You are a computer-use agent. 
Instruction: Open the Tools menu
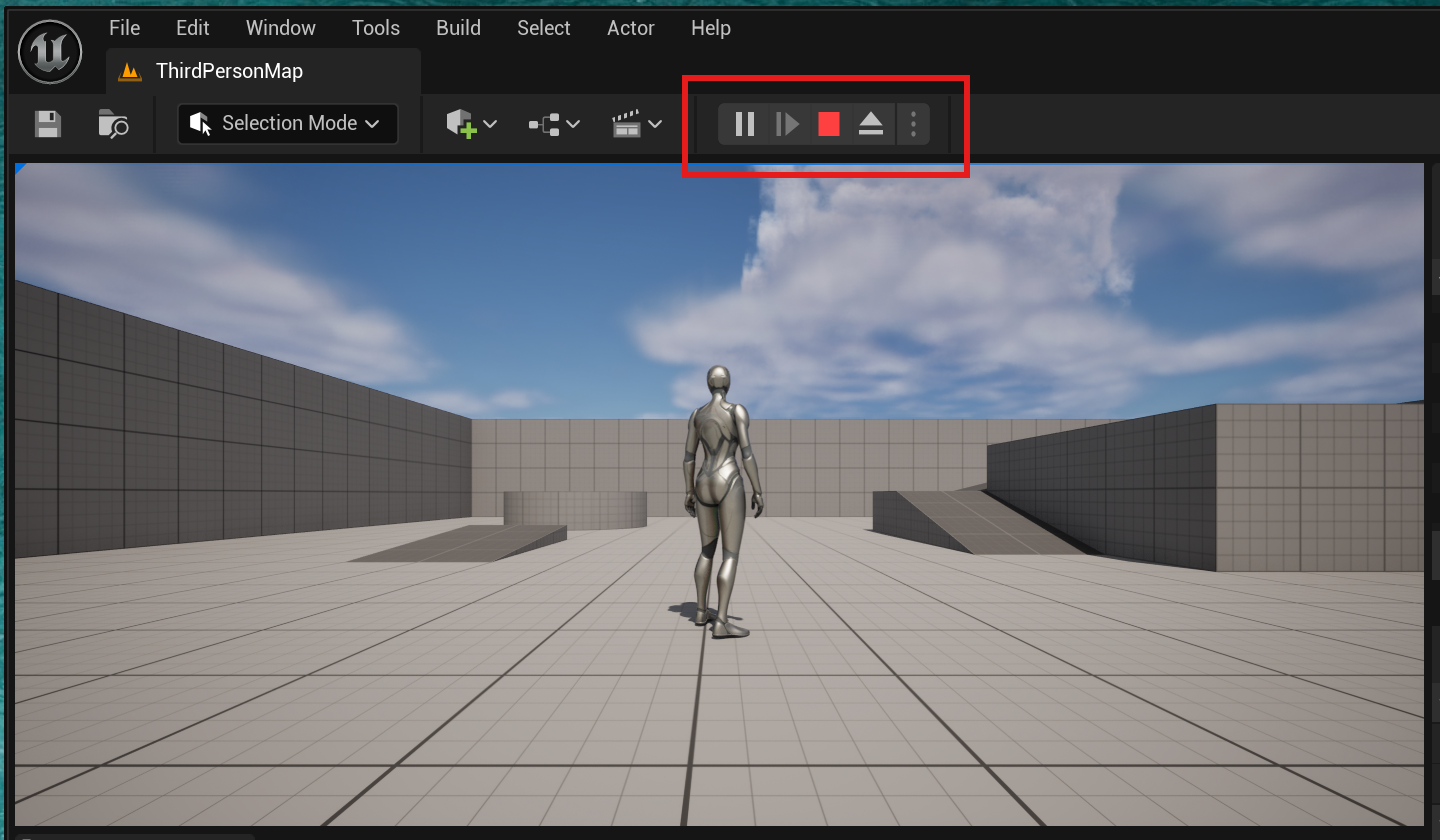[x=376, y=28]
